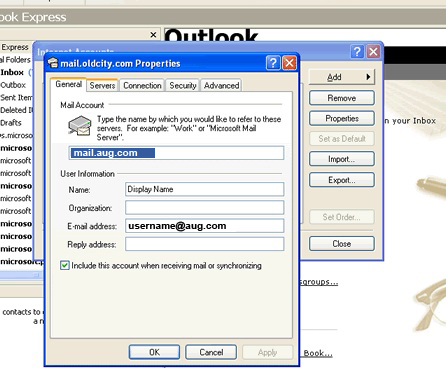This screenshot has width=446, height=368.
Task: Close the Internet Accounts window
Action: click(x=374, y=52)
